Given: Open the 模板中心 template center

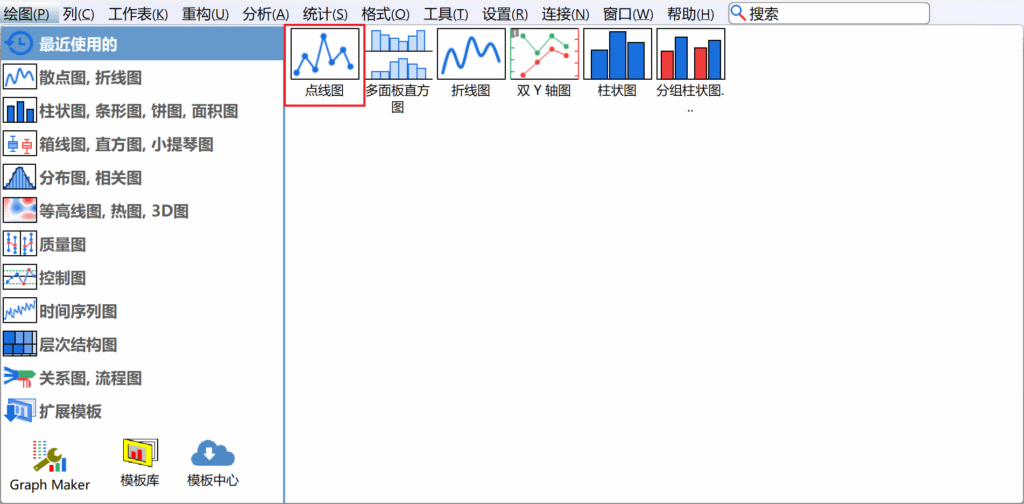Looking at the screenshot, I should [x=213, y=464].
